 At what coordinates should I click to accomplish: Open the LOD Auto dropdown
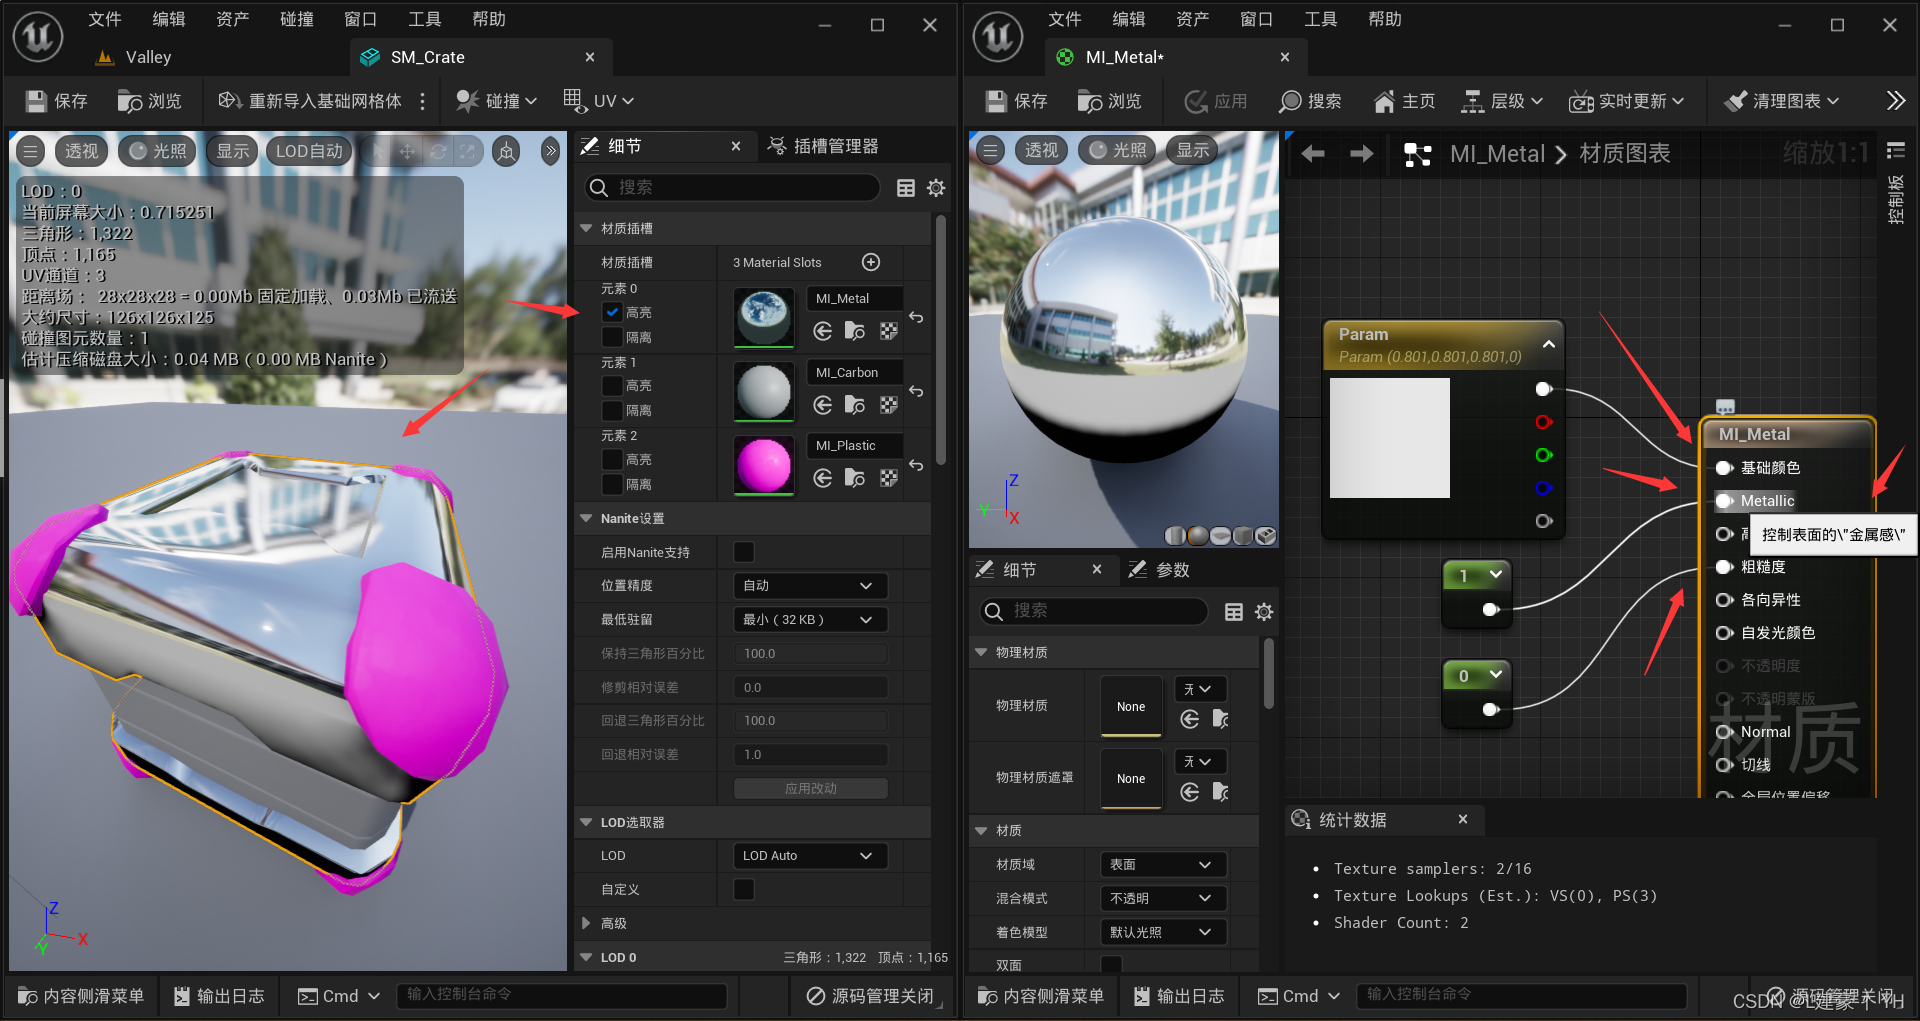click(809, 856)
